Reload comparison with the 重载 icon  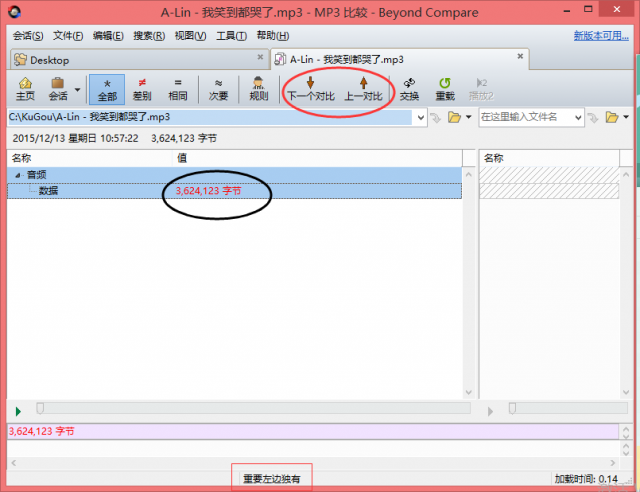(x=445, y=89)
